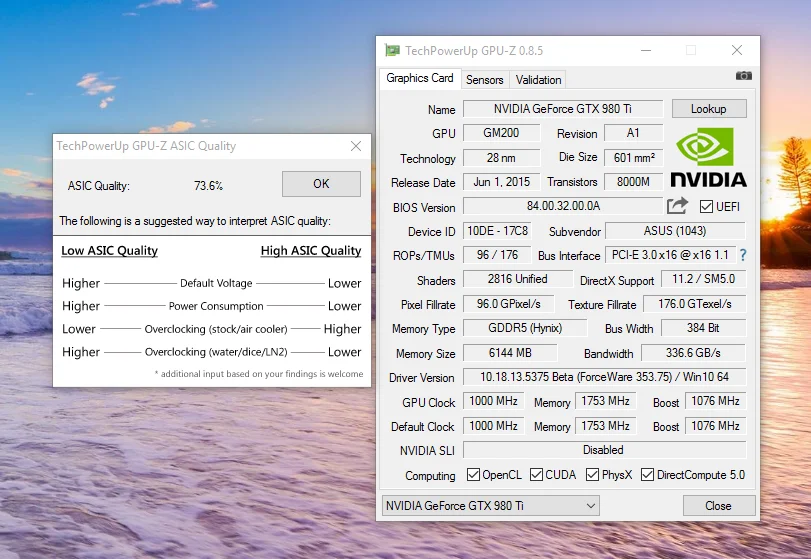This screenshot has height=559, width=811.
Task: Click the Subvendor field ASUS (1043)
Action: [675, 231]
